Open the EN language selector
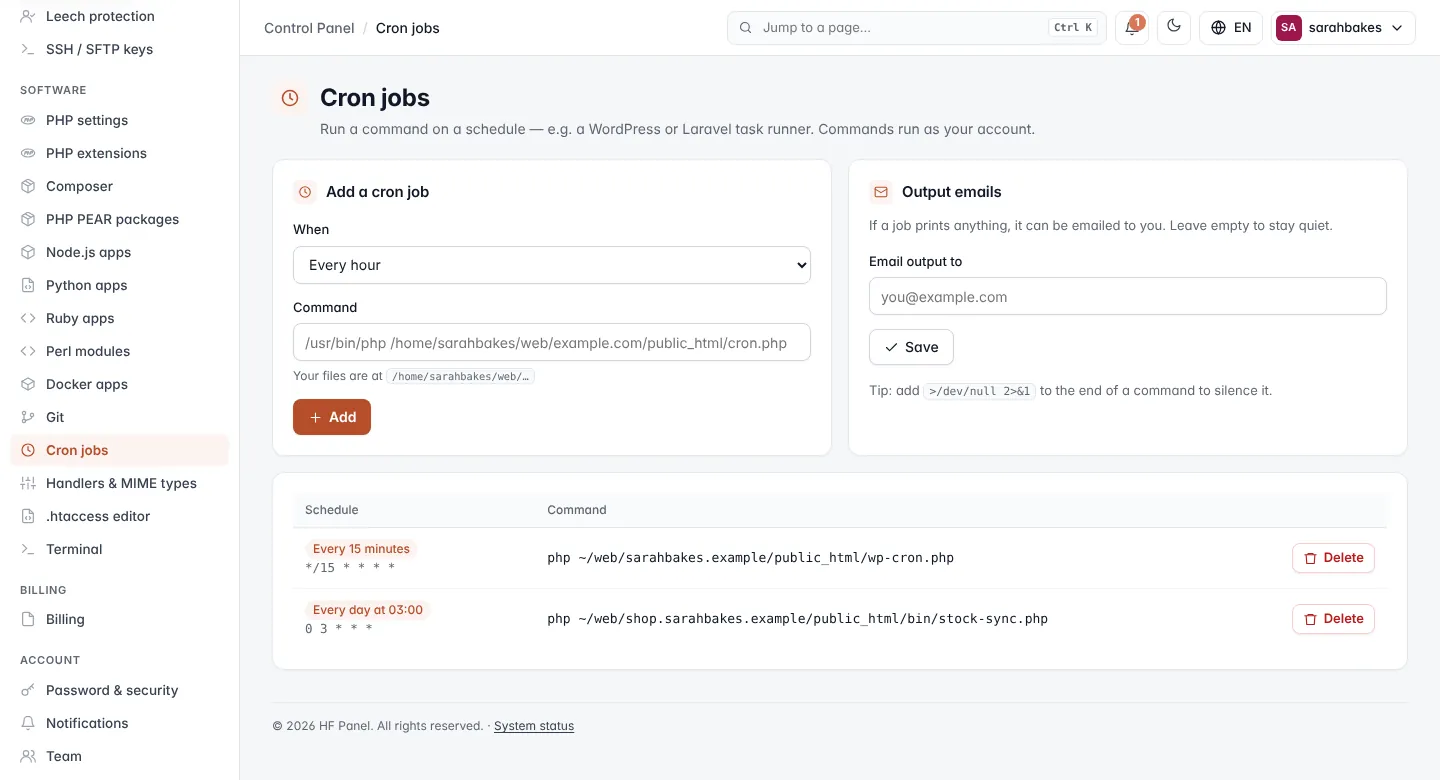This screenshot has height=780, width=1440. point(1231,28)
